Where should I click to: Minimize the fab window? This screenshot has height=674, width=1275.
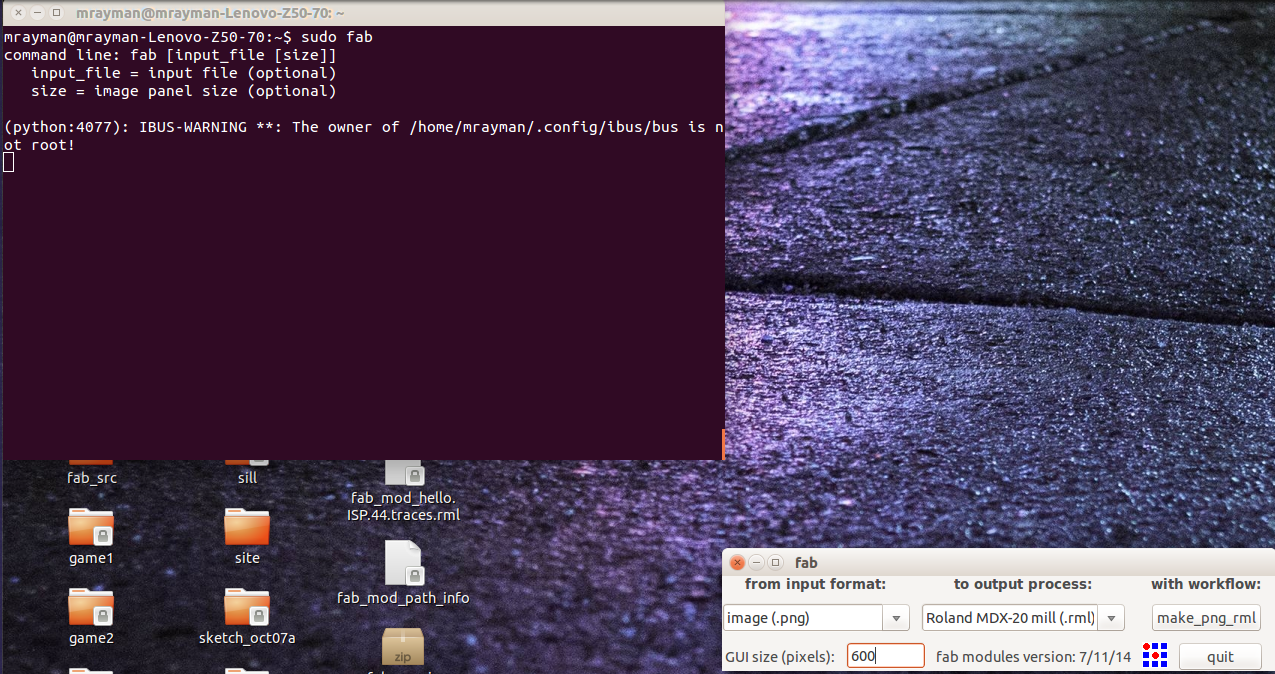tap(756, 563)
